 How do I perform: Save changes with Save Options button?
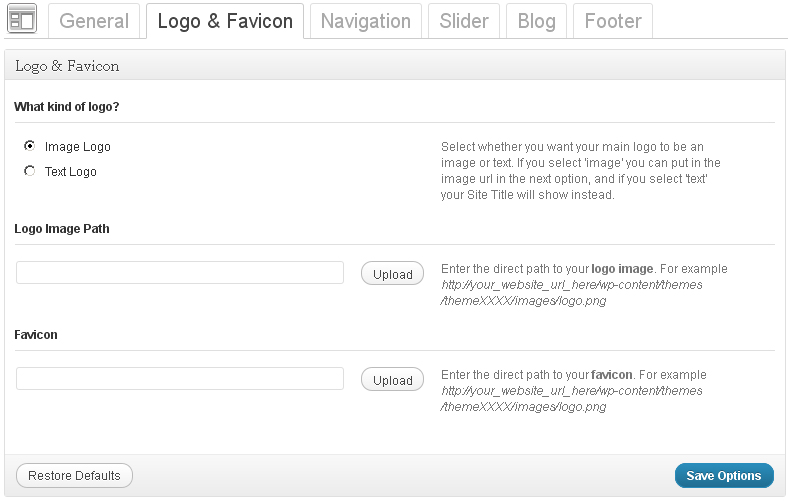coord(723,476)
